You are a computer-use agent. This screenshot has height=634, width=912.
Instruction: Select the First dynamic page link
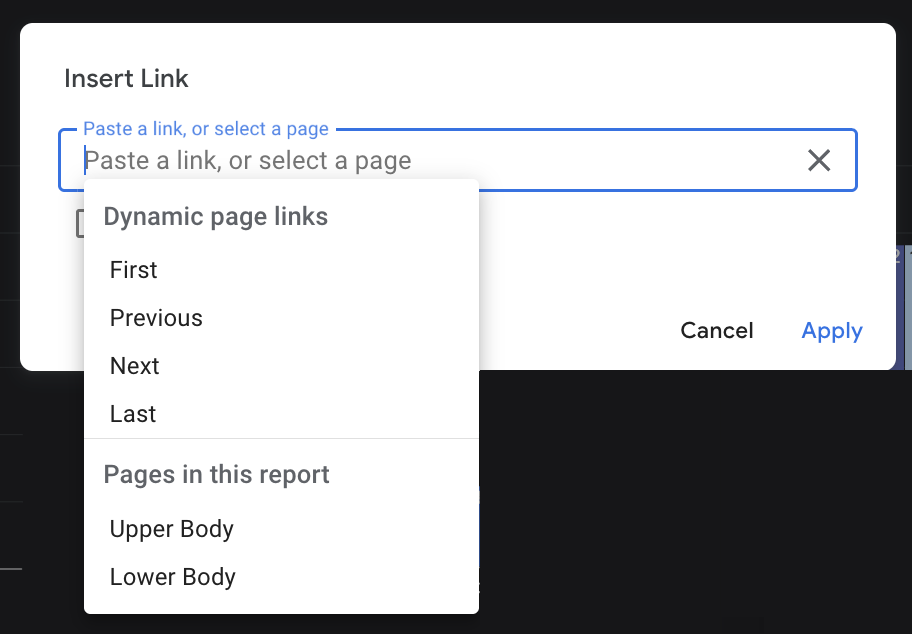pos(134,270)
